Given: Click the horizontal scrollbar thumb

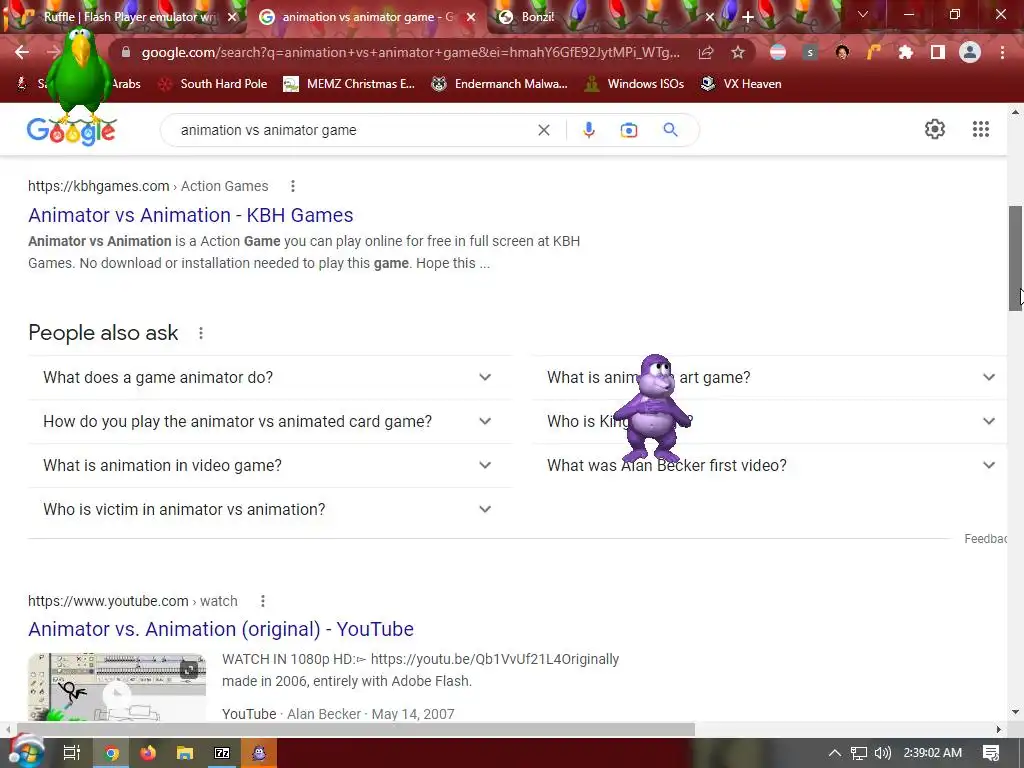Looking at the screenshot, I should click(x=356, y=729).
